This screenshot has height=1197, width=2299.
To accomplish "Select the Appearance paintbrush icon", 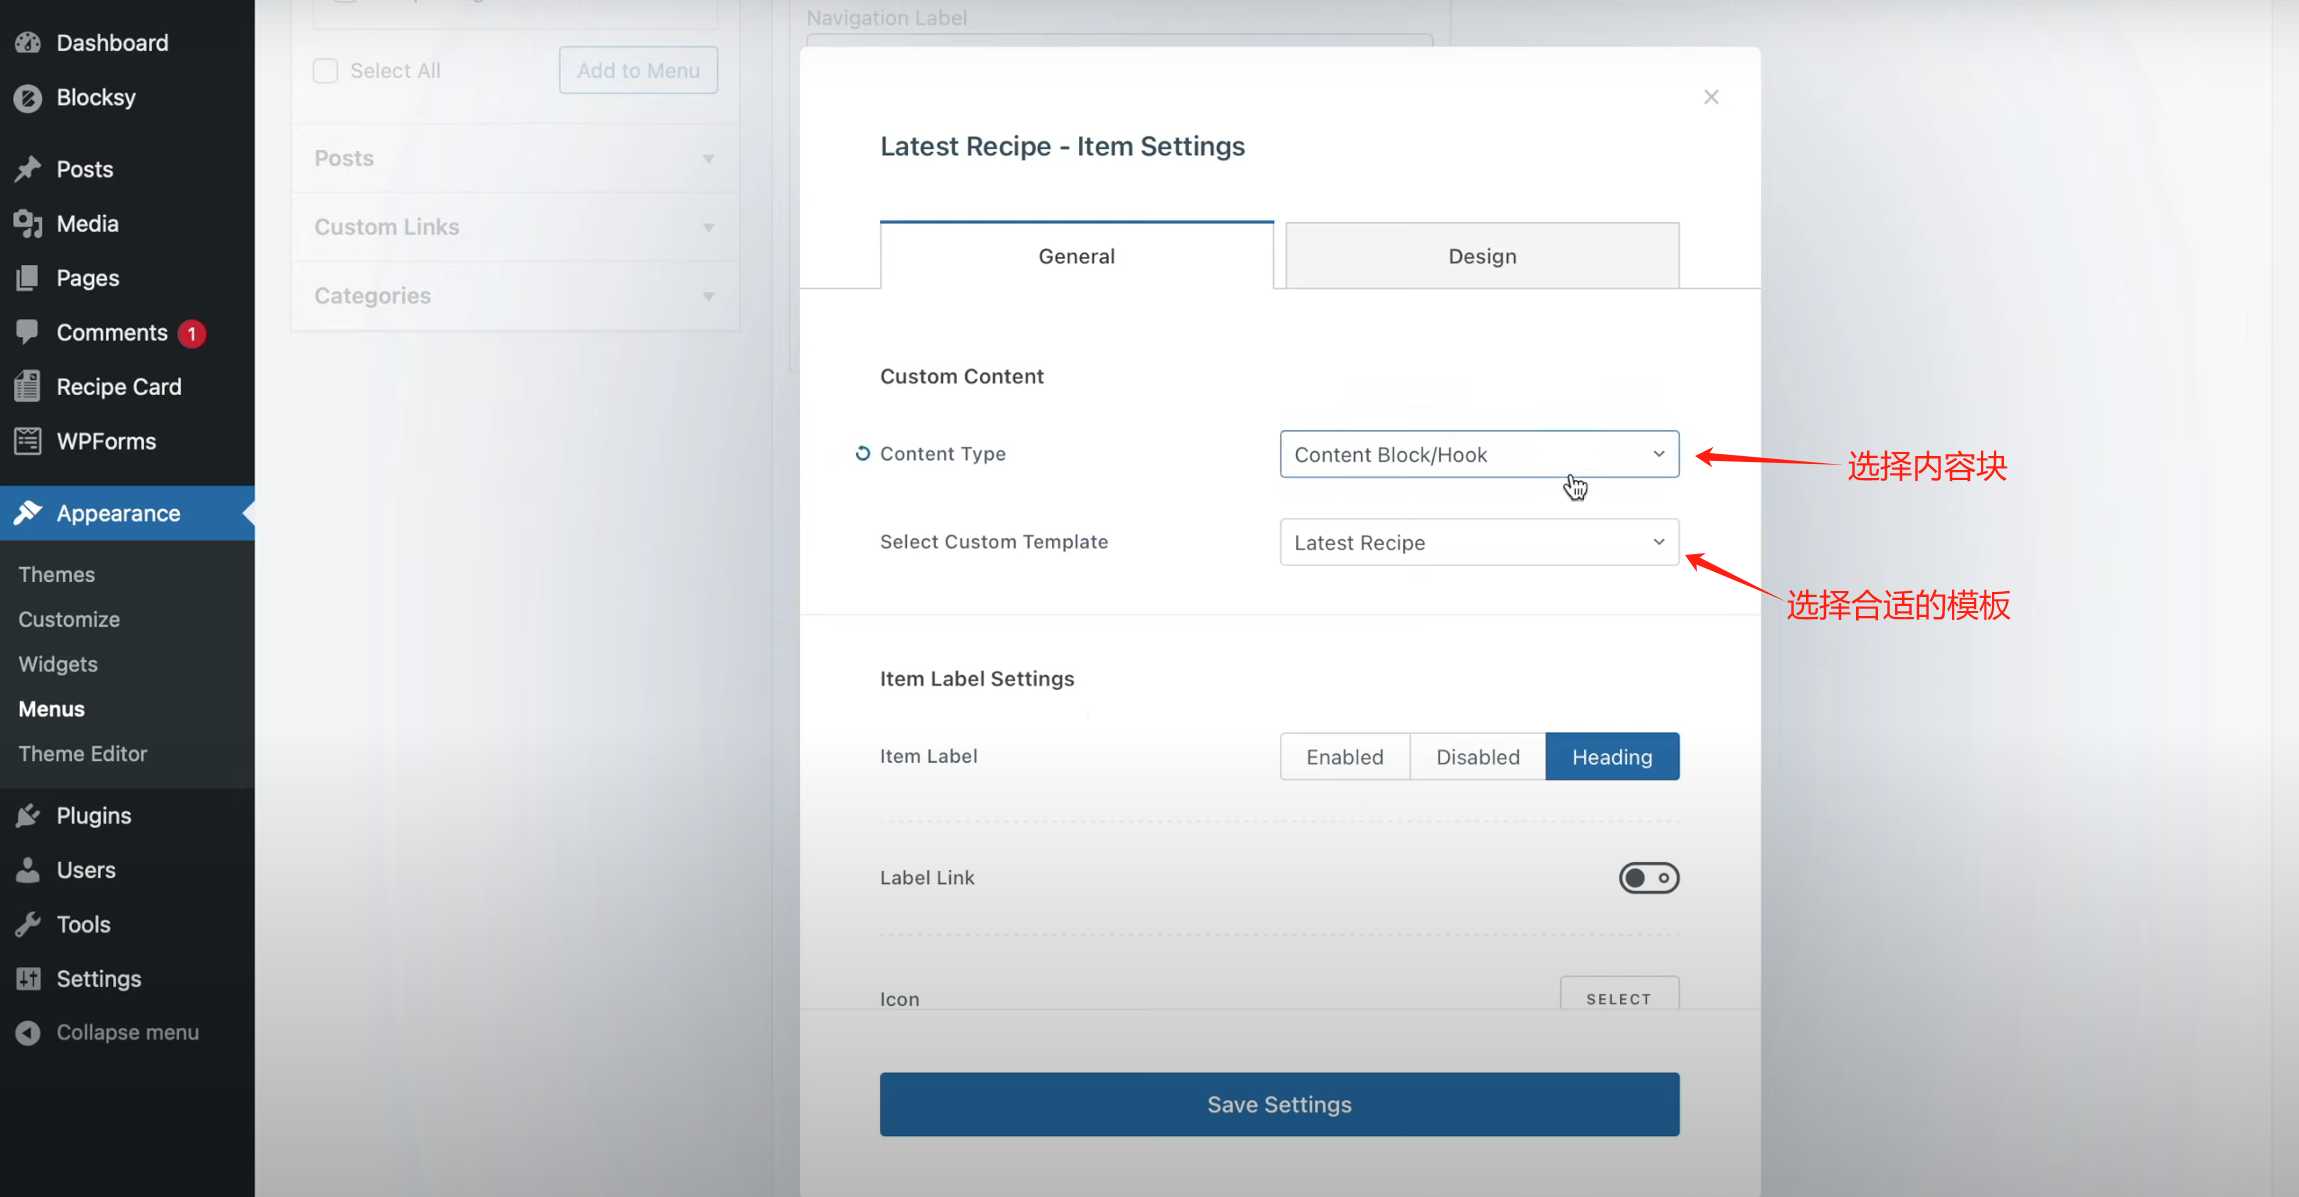I will [x=27, y=512].
